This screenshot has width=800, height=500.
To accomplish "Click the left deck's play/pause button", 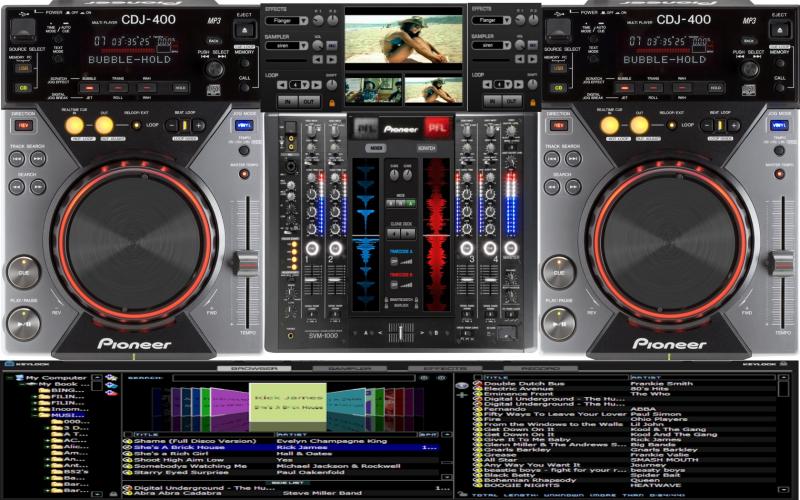I will (x=23, y=323).
